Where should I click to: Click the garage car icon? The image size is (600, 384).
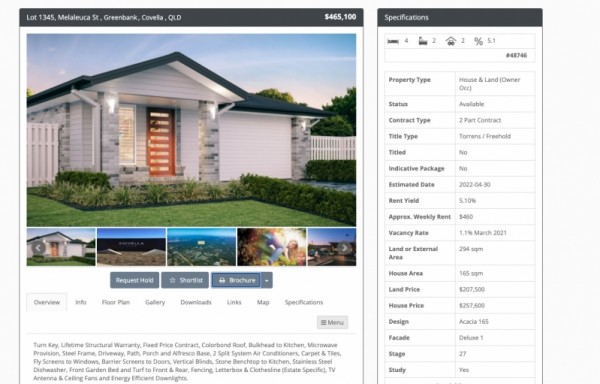(x=451, y=41)
